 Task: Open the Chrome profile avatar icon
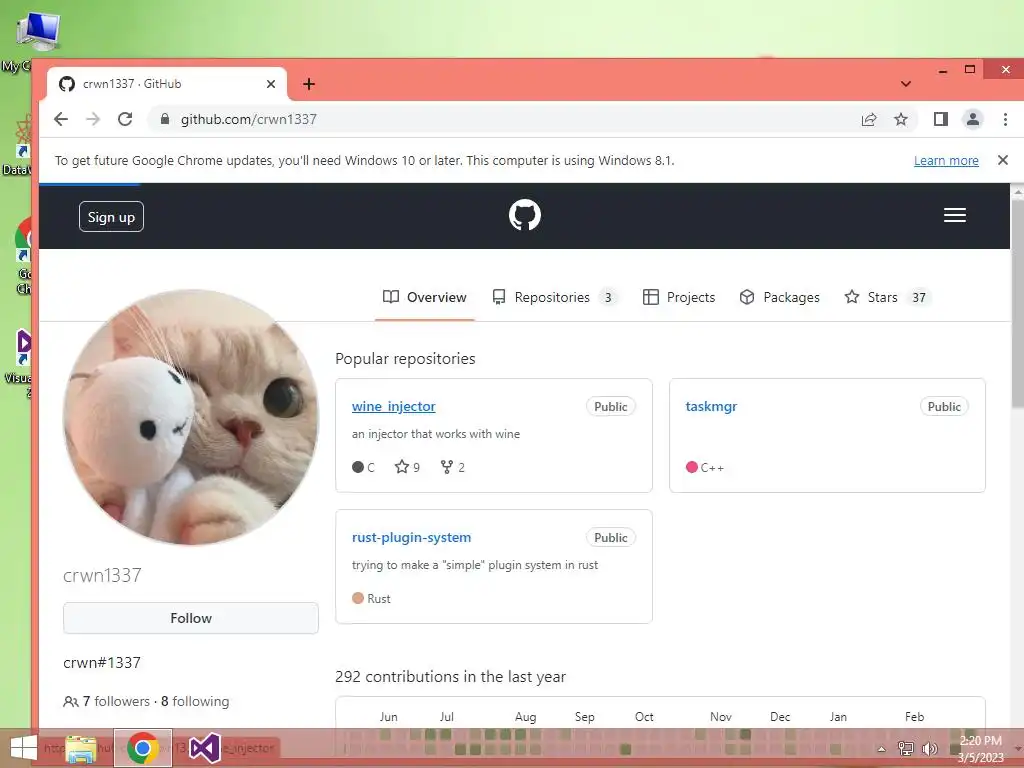click(972, 119)
